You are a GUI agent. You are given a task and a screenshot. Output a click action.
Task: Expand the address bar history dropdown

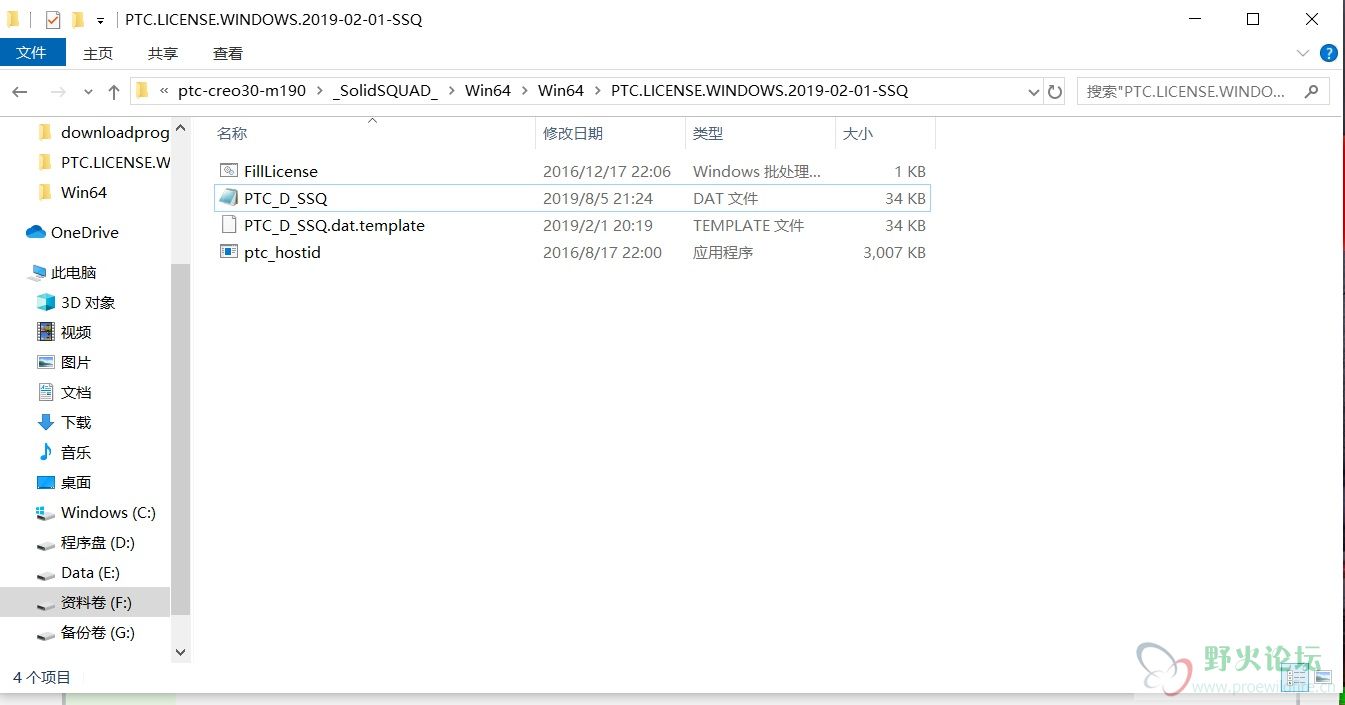coord(1034,92)
